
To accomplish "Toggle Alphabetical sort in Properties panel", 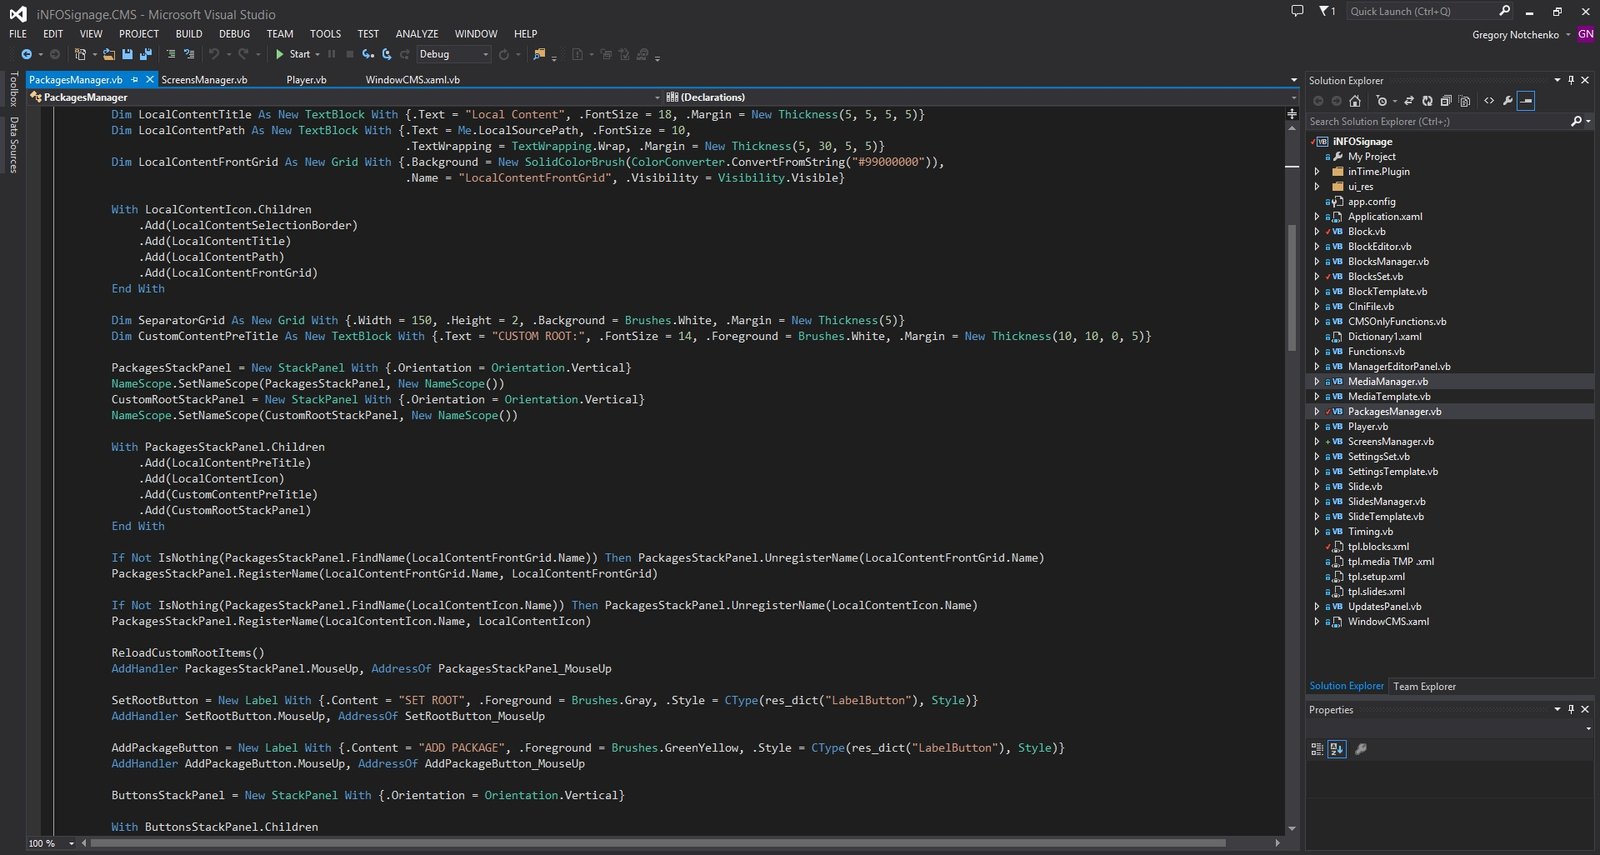I will [x=1337, y=749].
